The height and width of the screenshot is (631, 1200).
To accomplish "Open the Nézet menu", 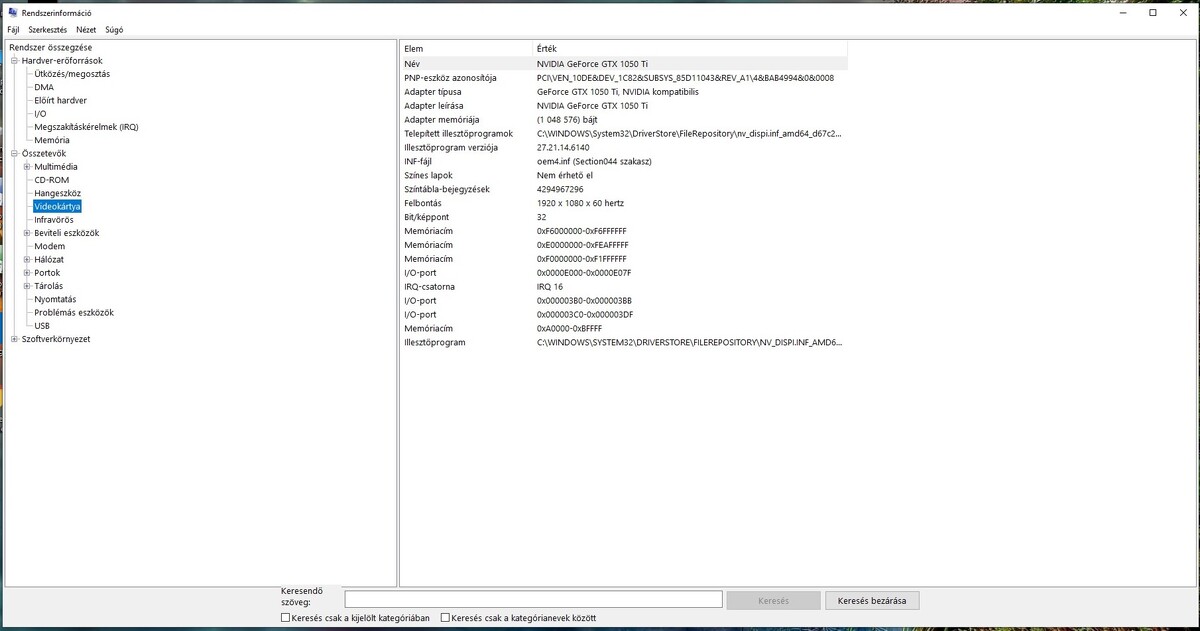I will coord(86,30).
